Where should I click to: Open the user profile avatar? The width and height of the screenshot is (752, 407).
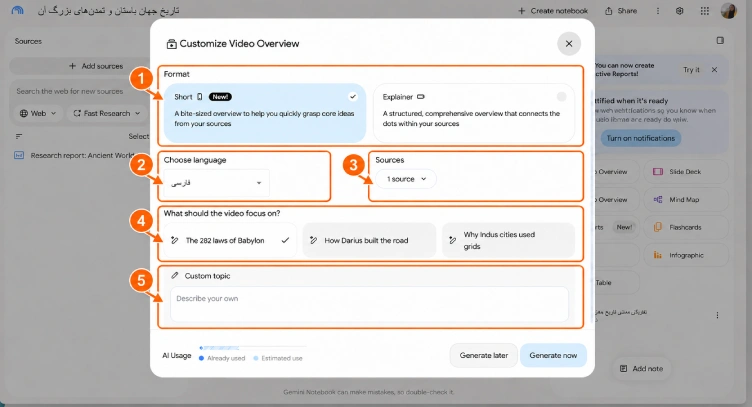[x=728, y=11]
